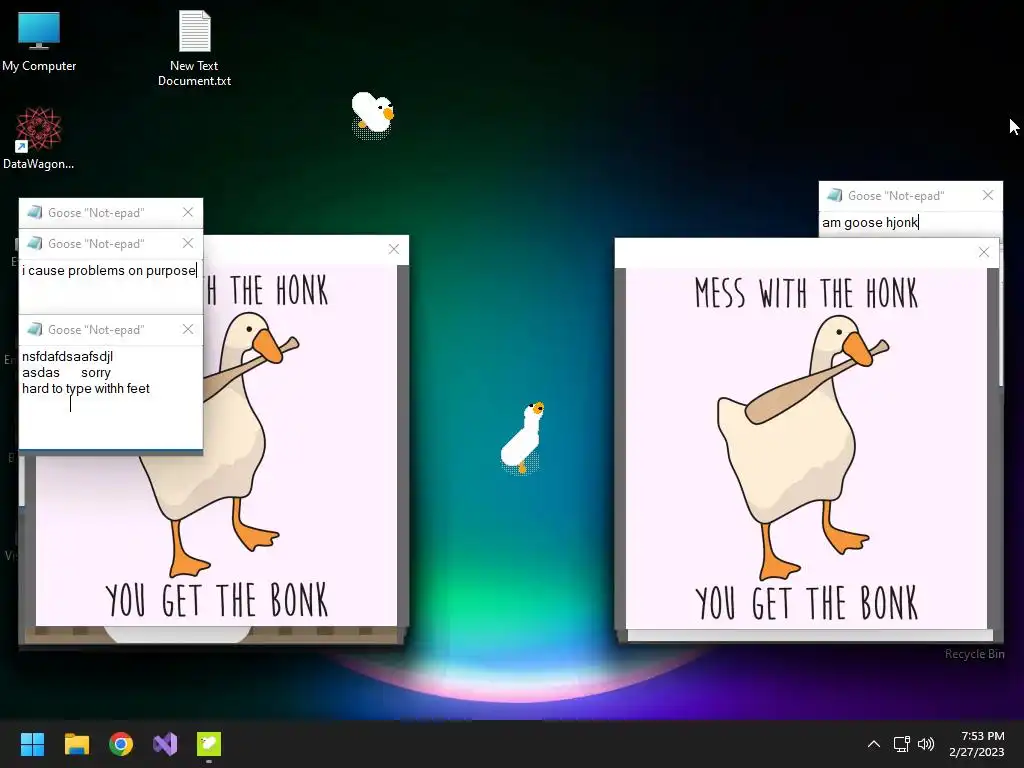Screen dimensions: 1024x768
Task: Open network status in system tray
Action: tap(902, 744)
